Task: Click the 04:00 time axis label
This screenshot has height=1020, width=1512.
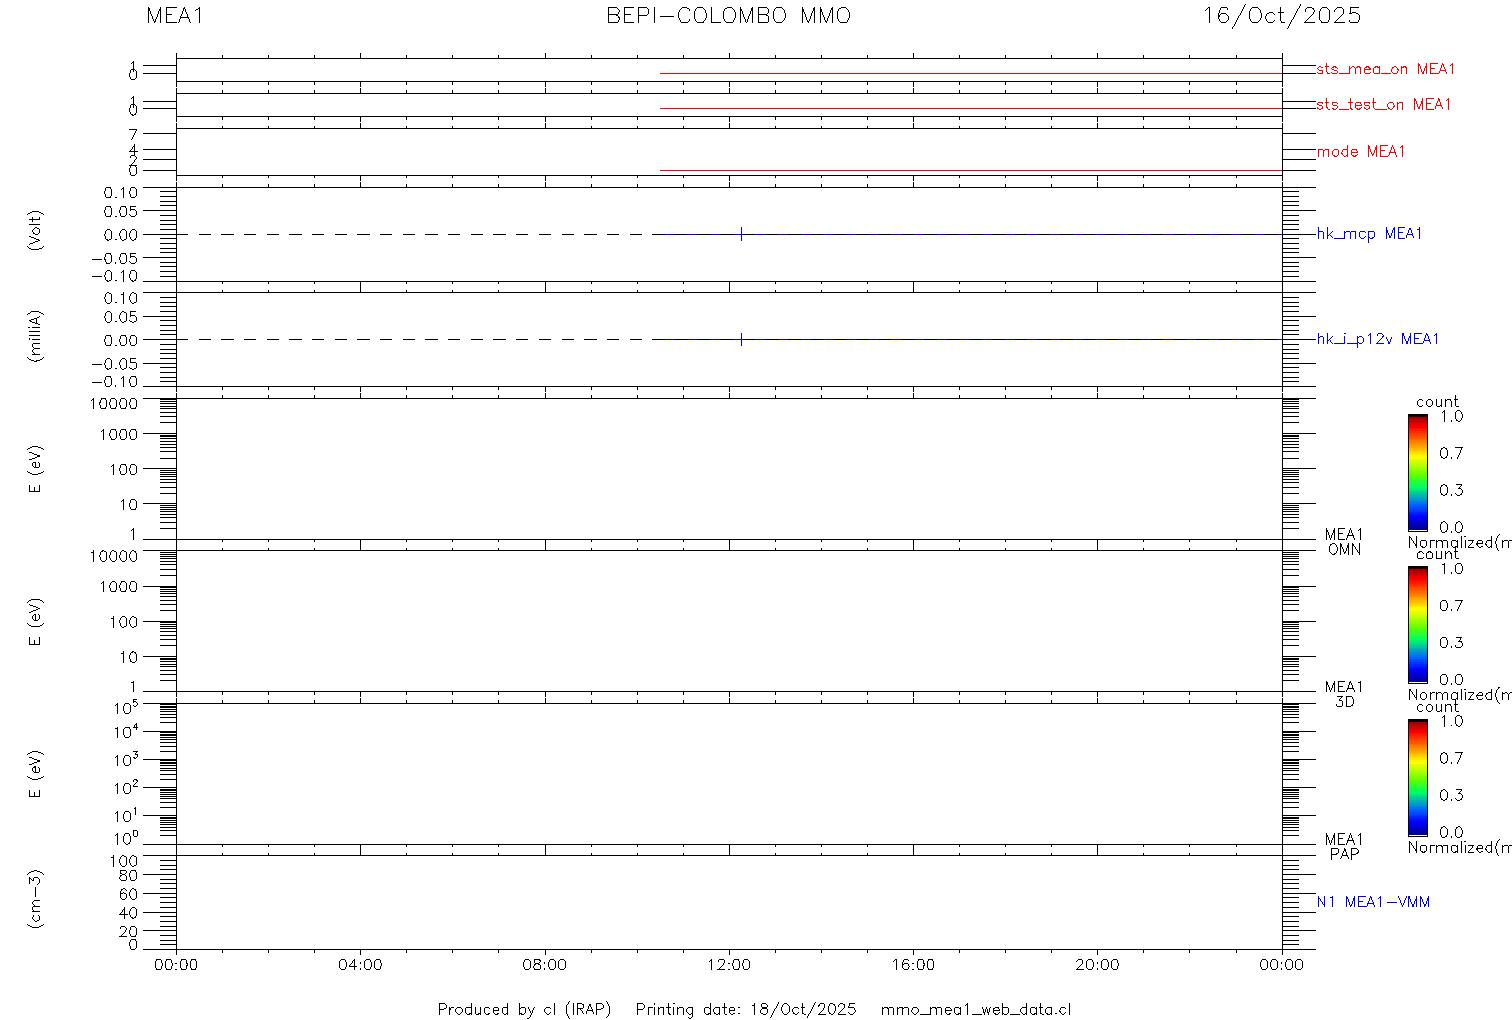Action: coord(360,965)
